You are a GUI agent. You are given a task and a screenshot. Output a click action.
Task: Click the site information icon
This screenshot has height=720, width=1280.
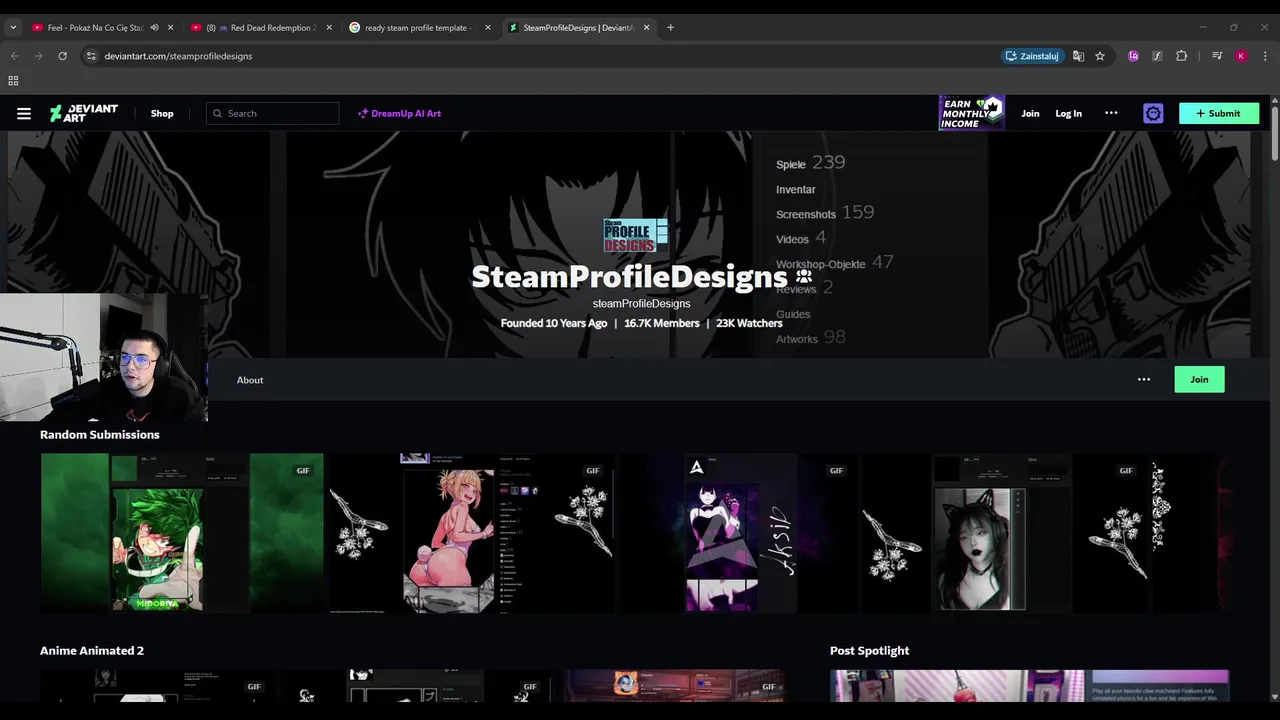91,56
